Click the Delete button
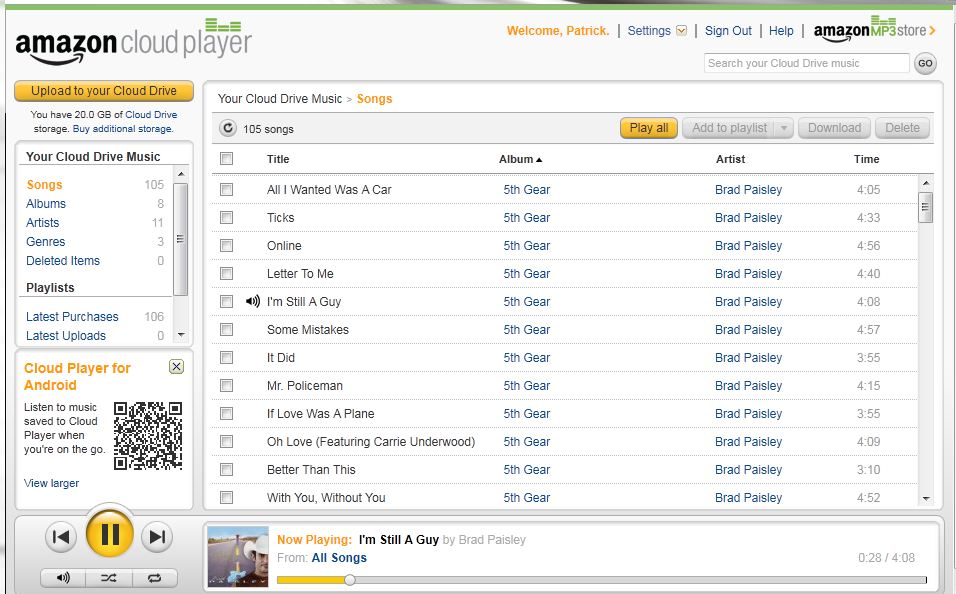956x594 pixels. pyautogui.click(x=902, y=128)
